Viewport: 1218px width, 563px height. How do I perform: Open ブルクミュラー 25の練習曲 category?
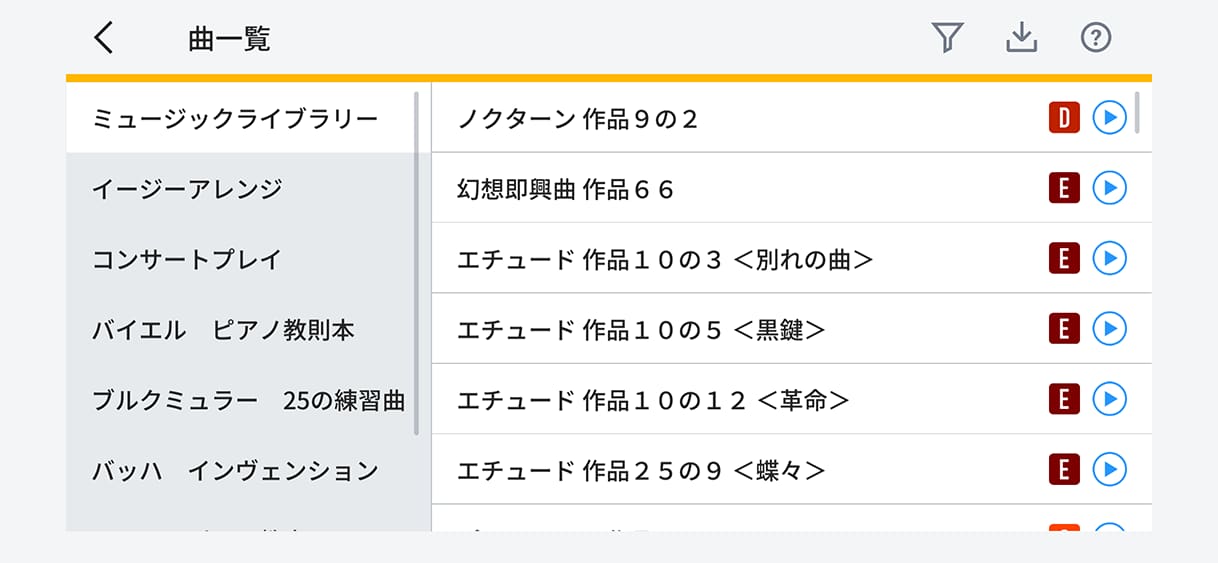[x=248, y=400]
